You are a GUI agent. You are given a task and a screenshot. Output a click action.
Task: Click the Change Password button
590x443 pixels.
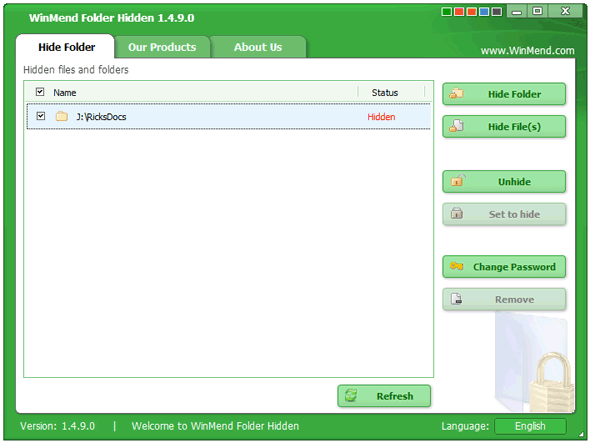tap(504, 266)
